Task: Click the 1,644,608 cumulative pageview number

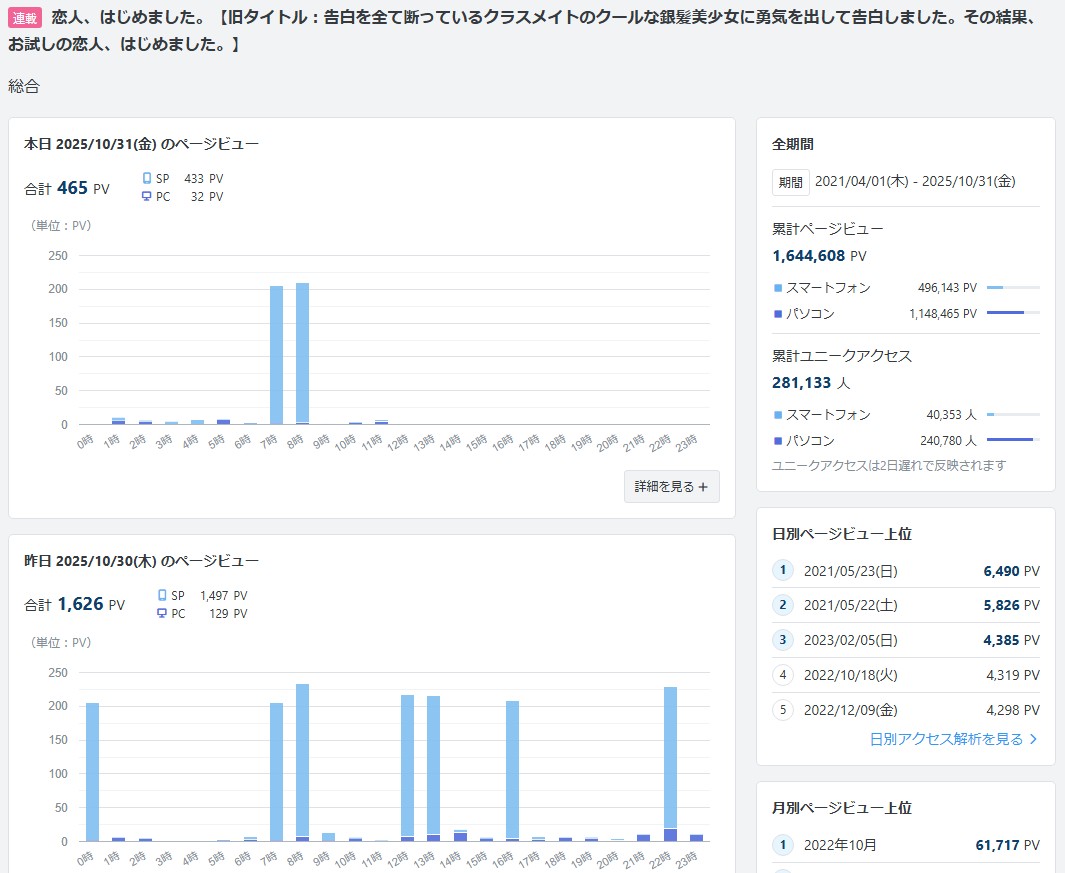Action: point(809,256)
